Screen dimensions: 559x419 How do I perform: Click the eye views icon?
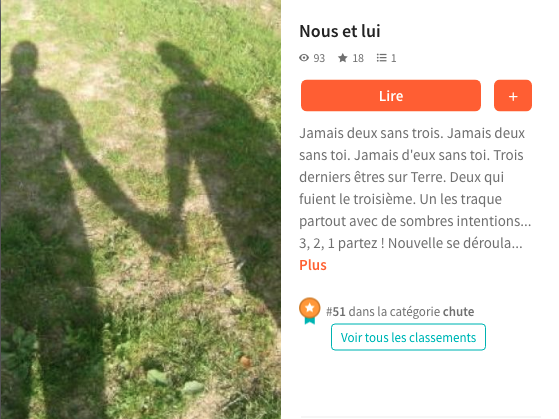point(304,58)
